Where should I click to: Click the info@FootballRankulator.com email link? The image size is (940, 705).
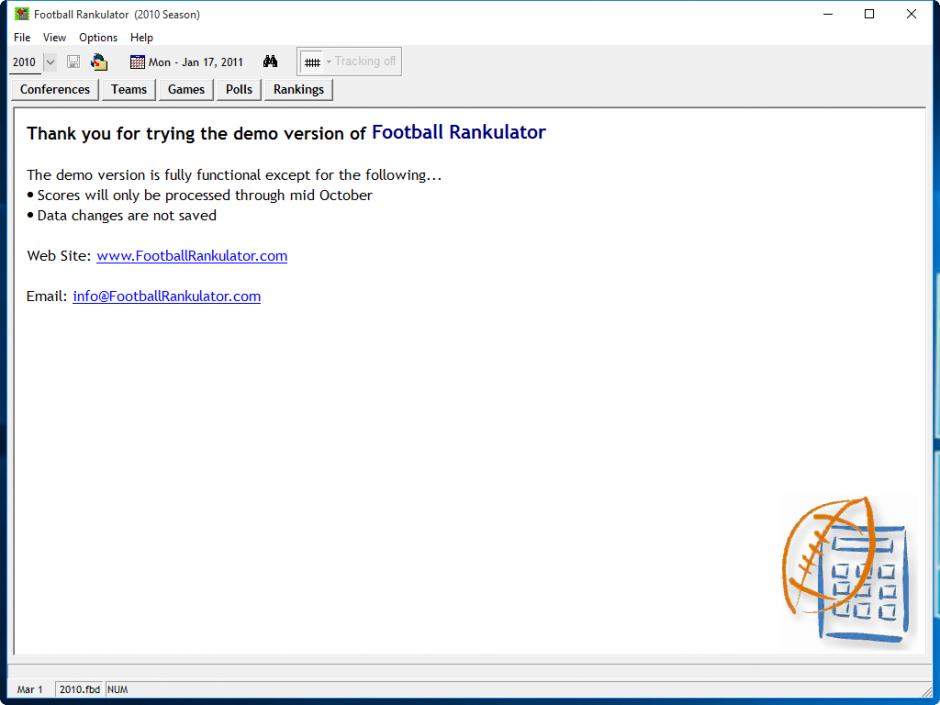167,296
